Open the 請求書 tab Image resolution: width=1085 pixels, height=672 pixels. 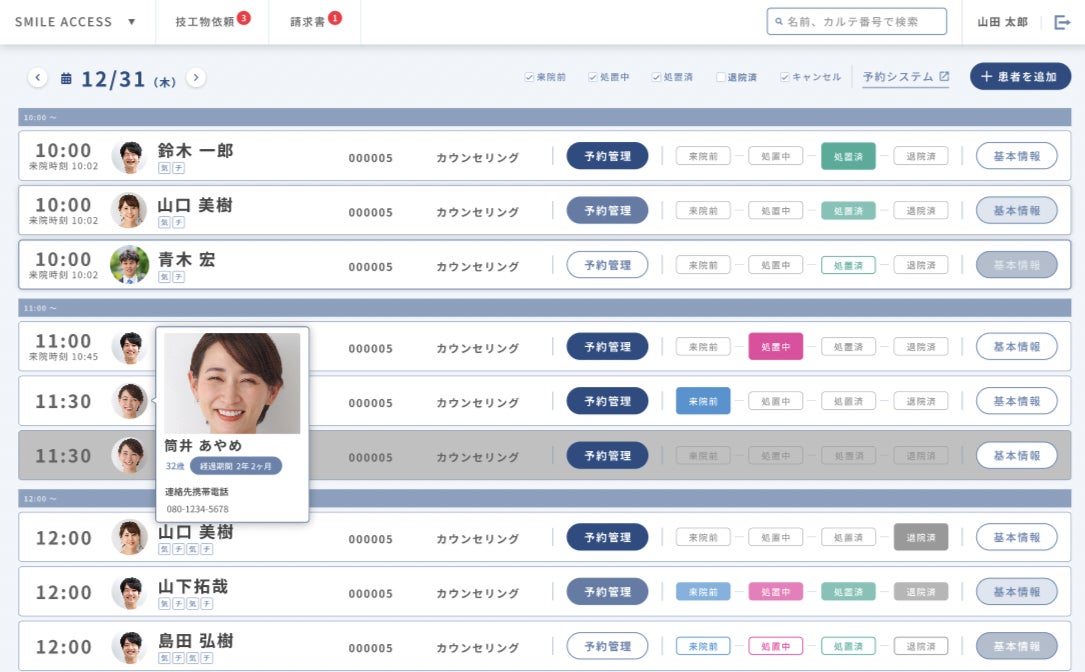[307, 22]
